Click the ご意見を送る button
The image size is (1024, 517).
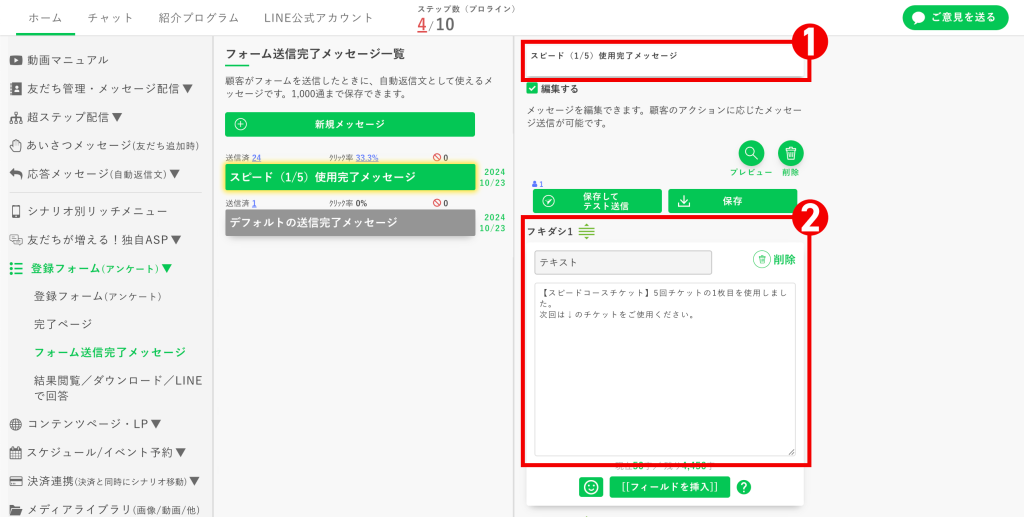[955, 18]
